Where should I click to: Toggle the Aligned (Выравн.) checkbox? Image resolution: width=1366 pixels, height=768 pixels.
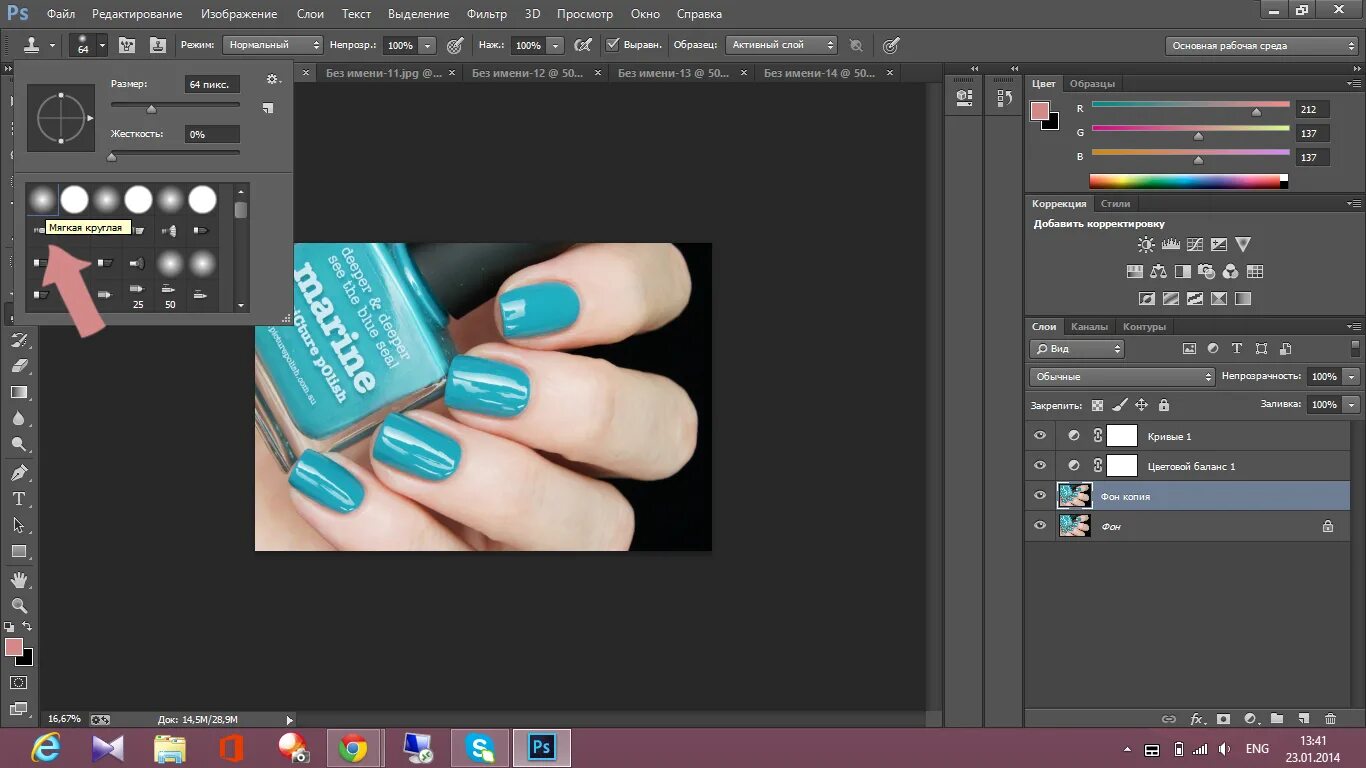coord(613,45)
